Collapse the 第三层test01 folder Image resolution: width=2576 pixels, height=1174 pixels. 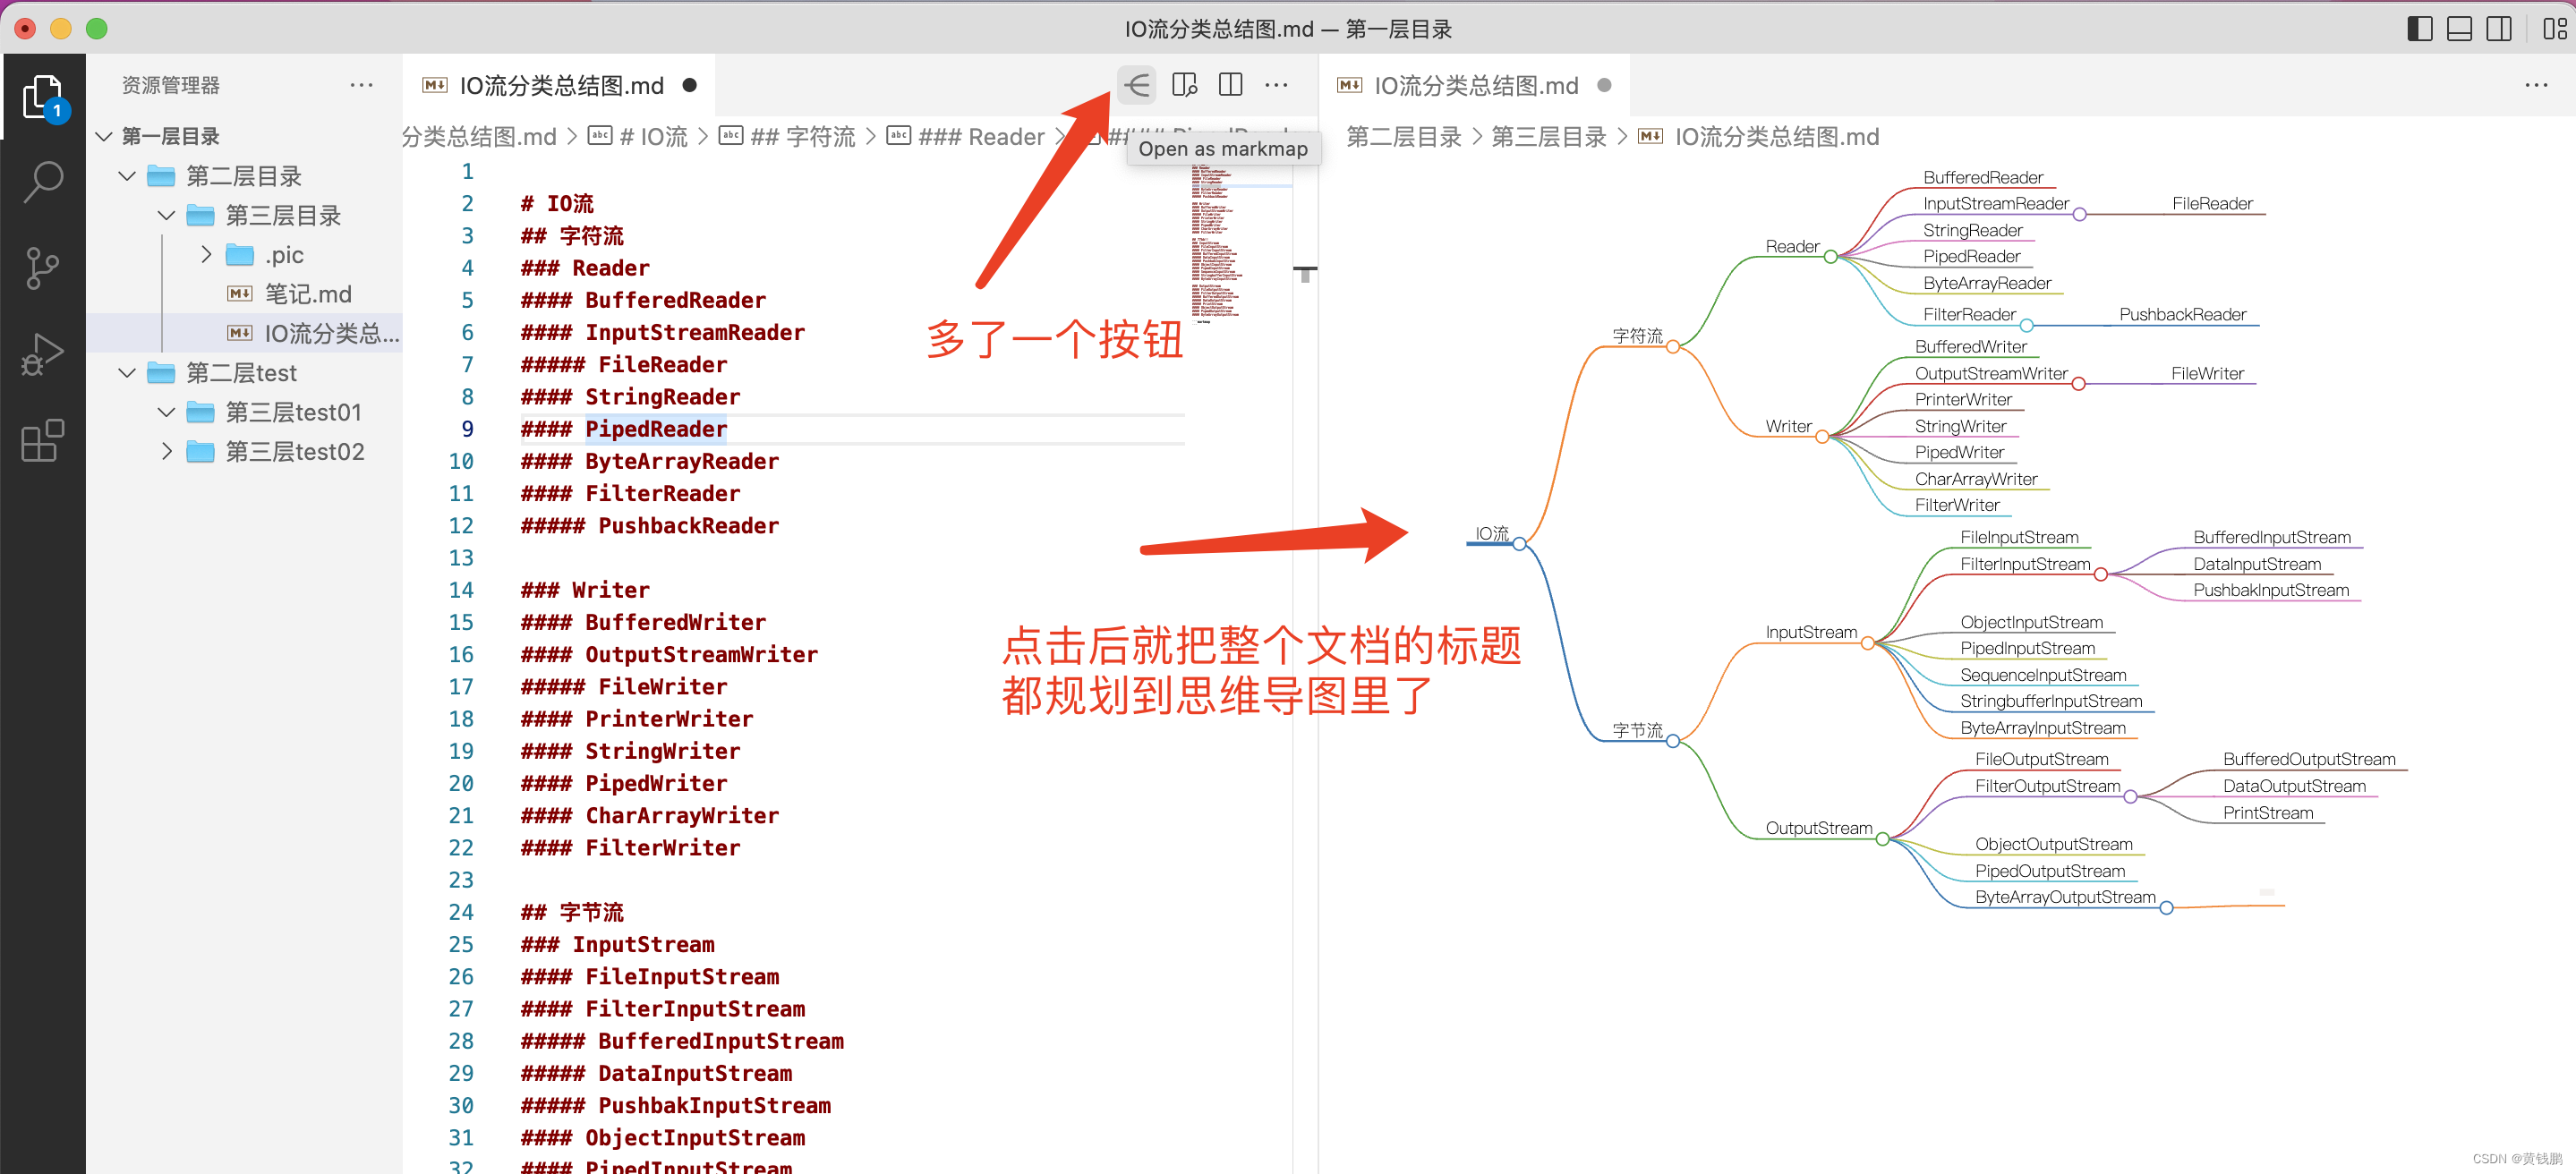(167, 412)
